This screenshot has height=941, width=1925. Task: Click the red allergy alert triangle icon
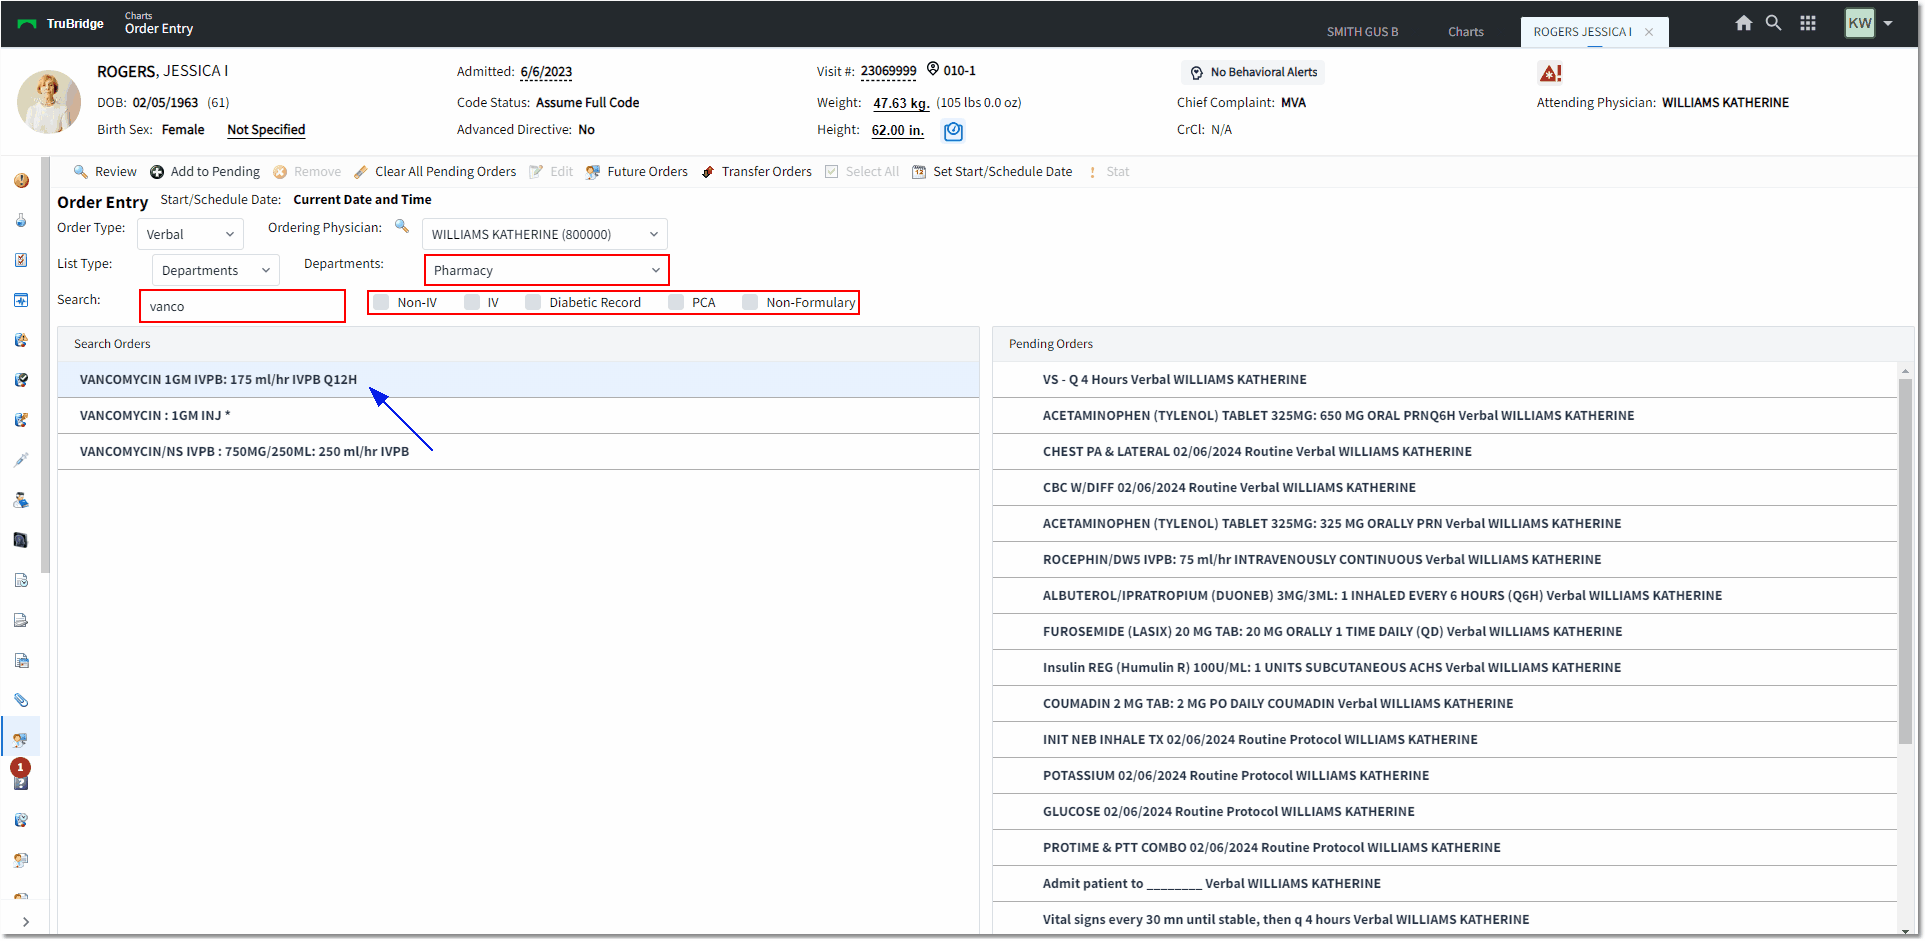[1550, 73]
